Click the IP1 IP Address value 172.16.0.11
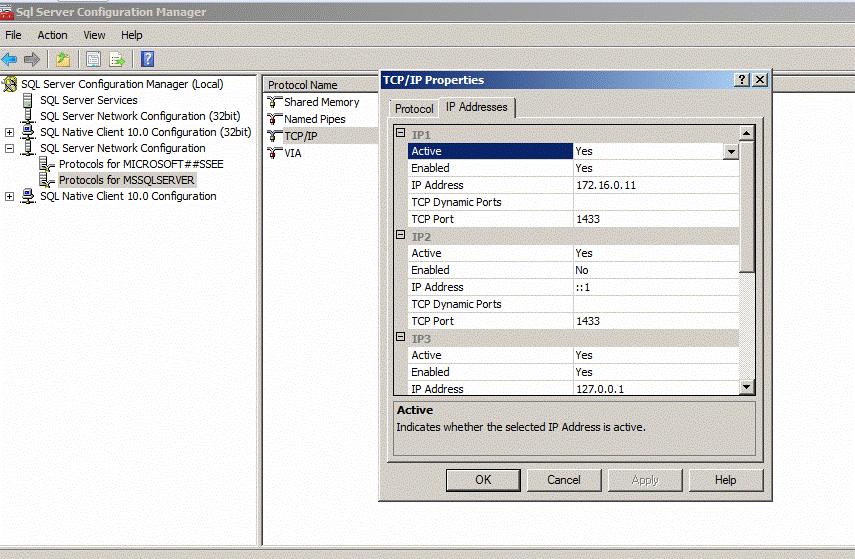This screenshot has width=855, height=559. click(656, 185)
